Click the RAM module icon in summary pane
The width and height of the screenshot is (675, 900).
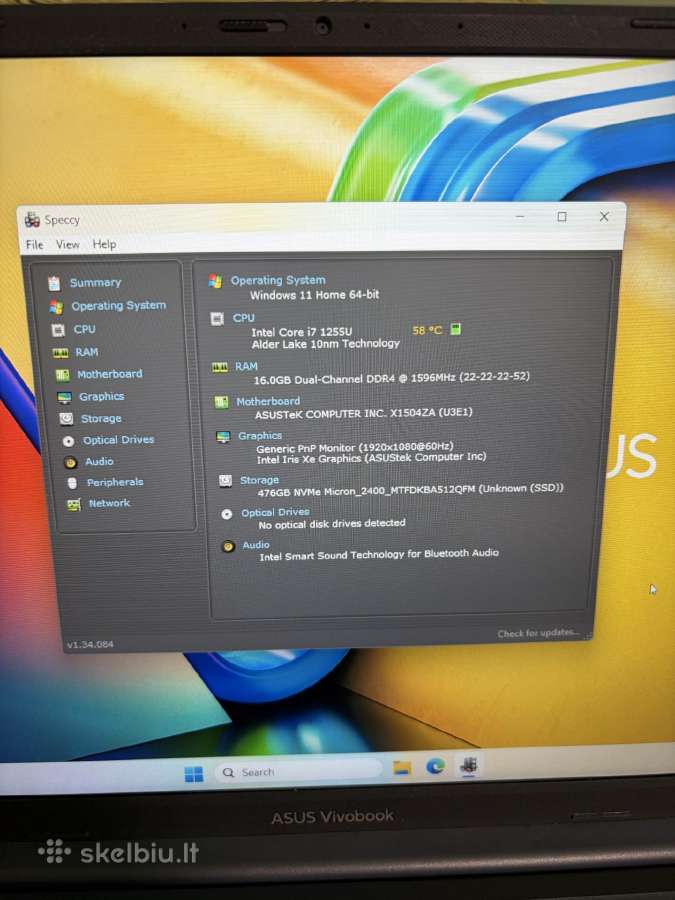219,367
